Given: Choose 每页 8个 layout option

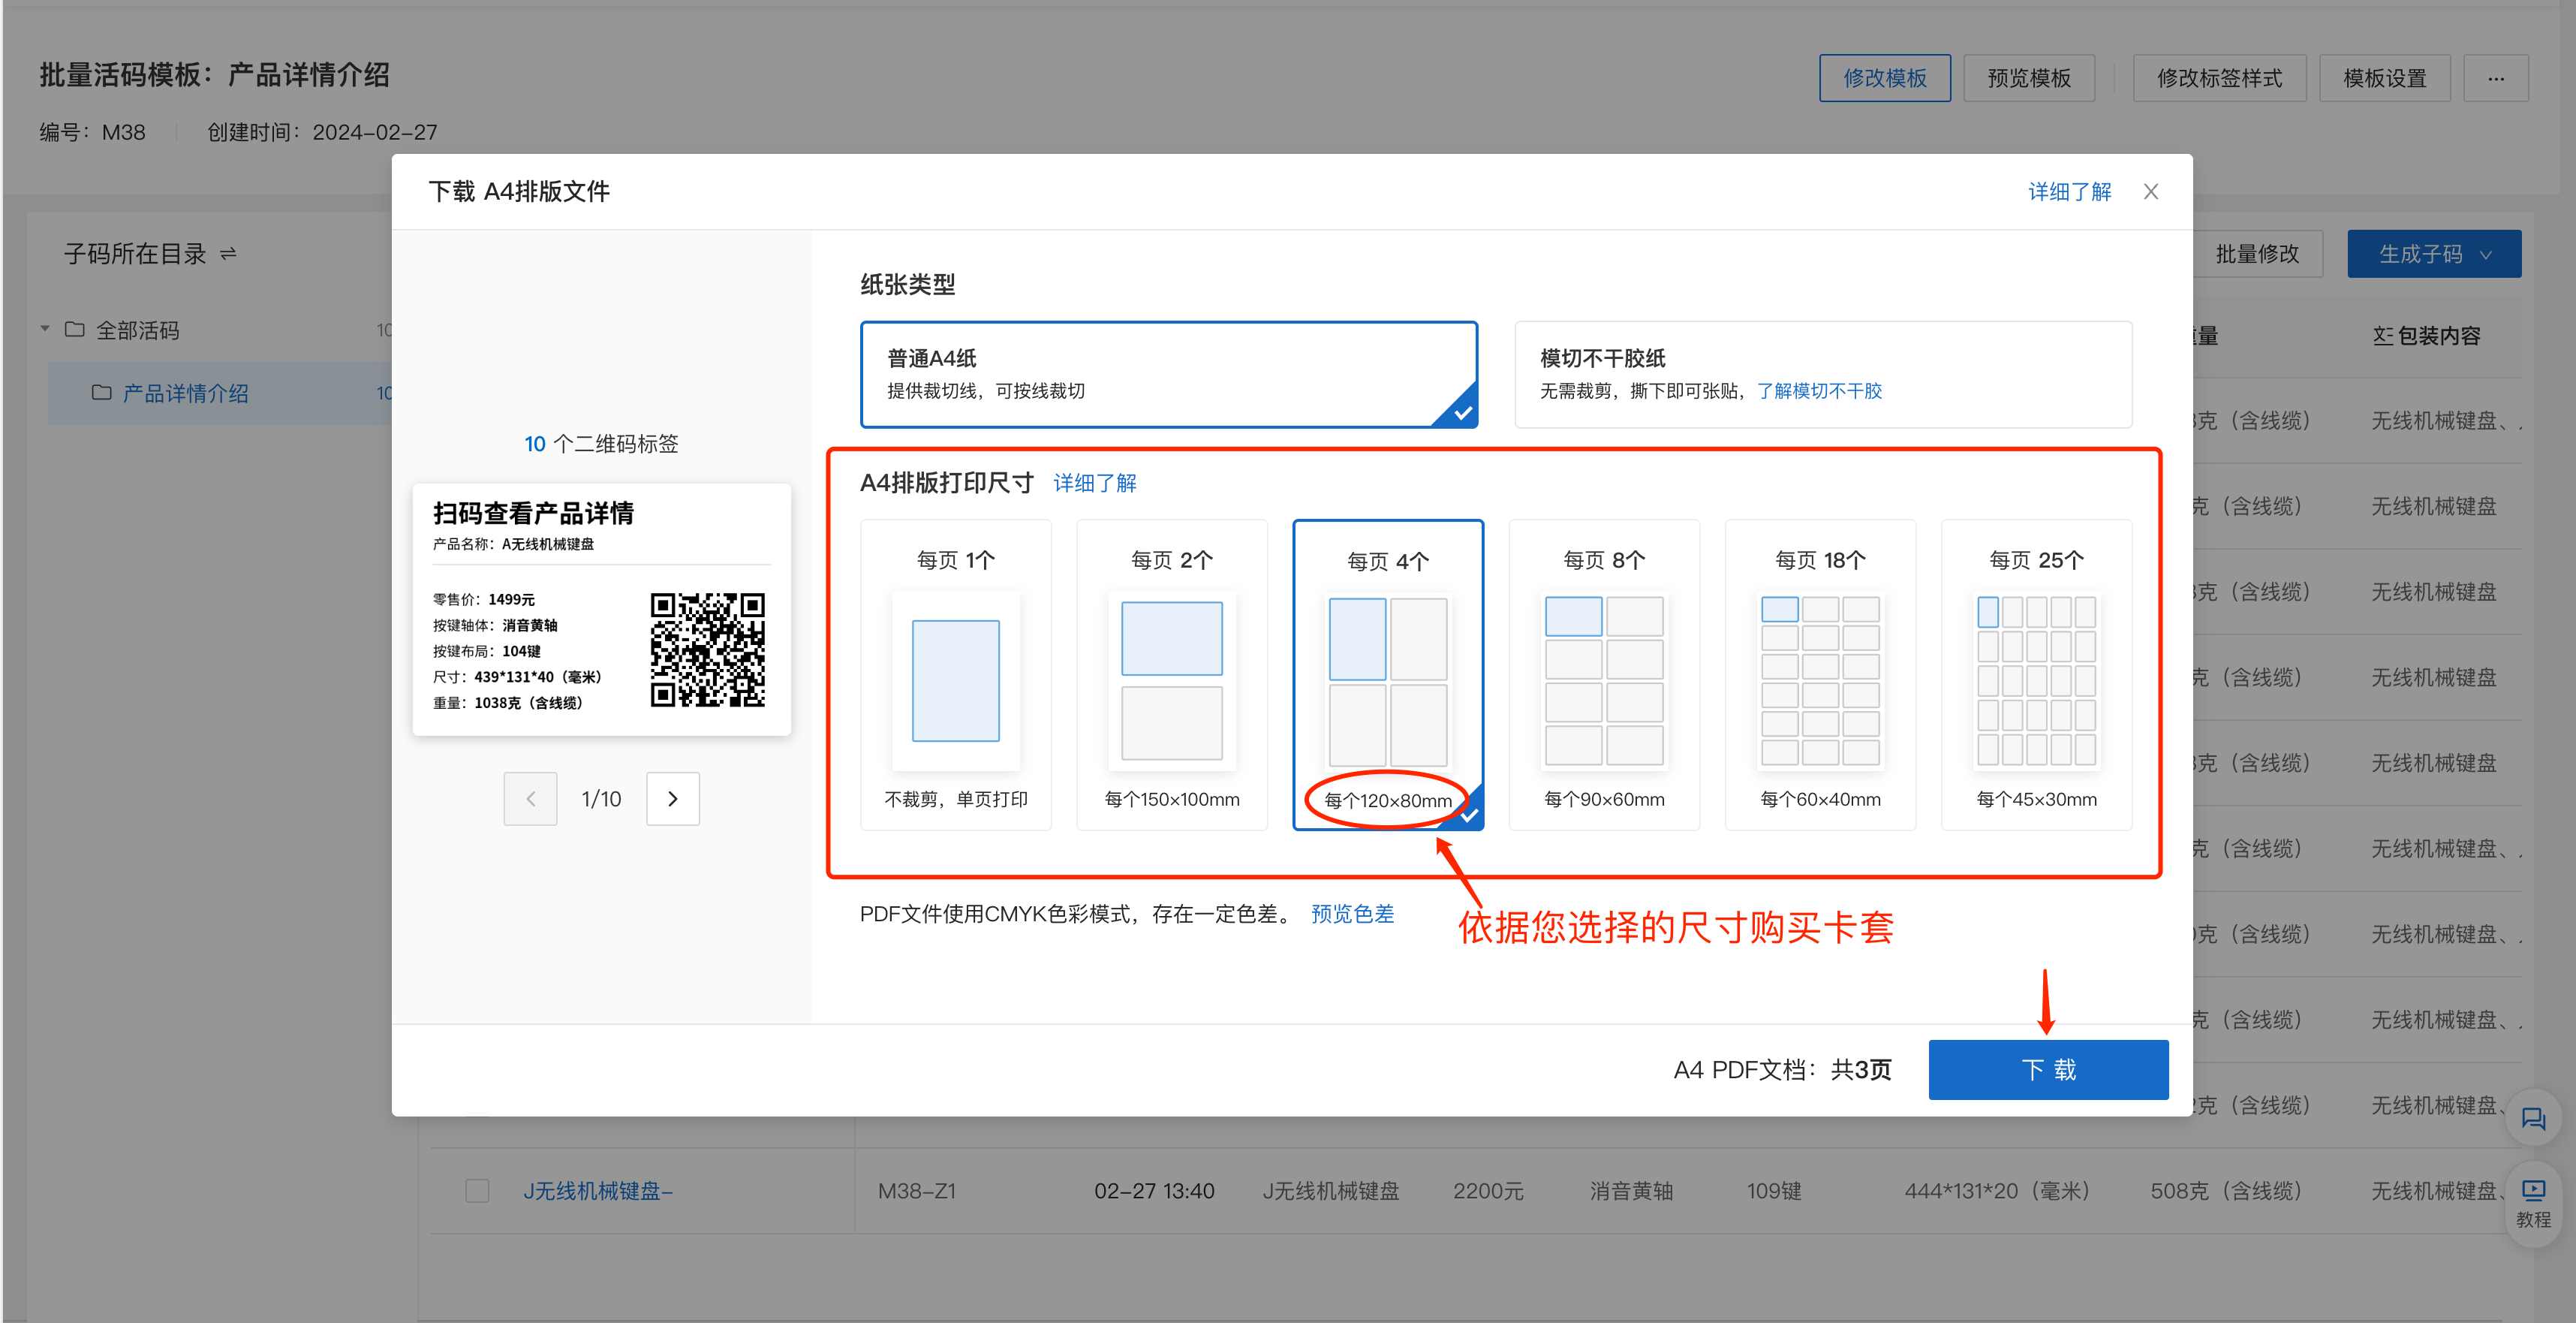Looking at the screenshot, I should (1603, 674).
